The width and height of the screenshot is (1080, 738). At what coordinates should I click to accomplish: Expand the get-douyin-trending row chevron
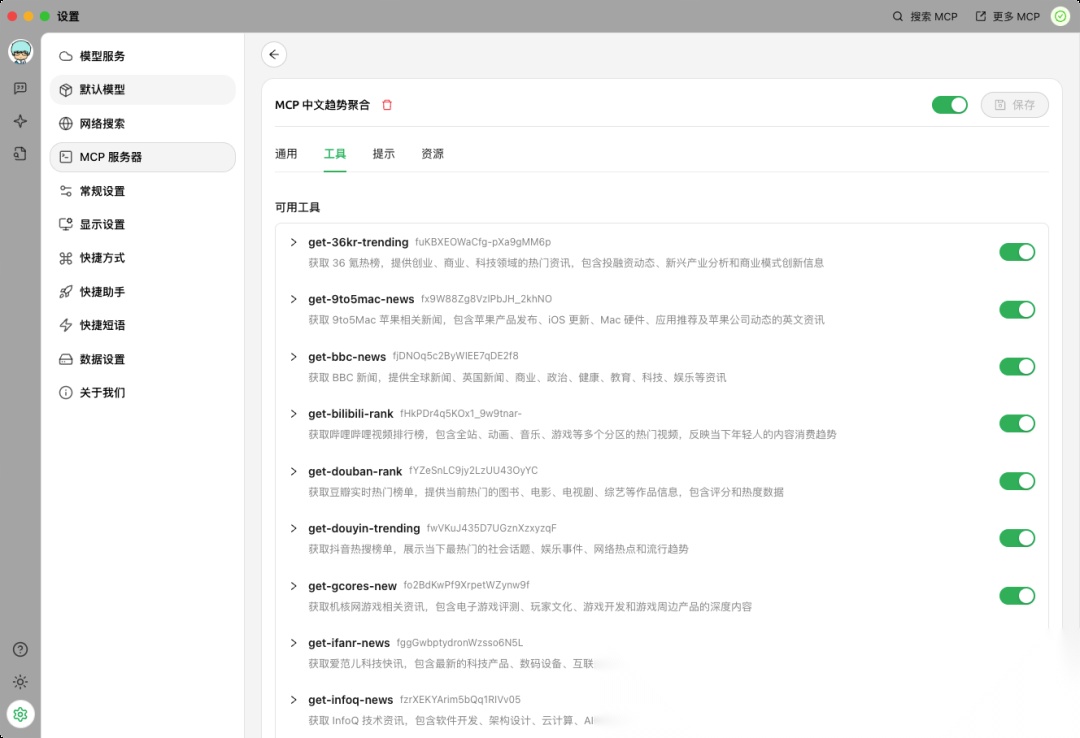click(293, 528)
